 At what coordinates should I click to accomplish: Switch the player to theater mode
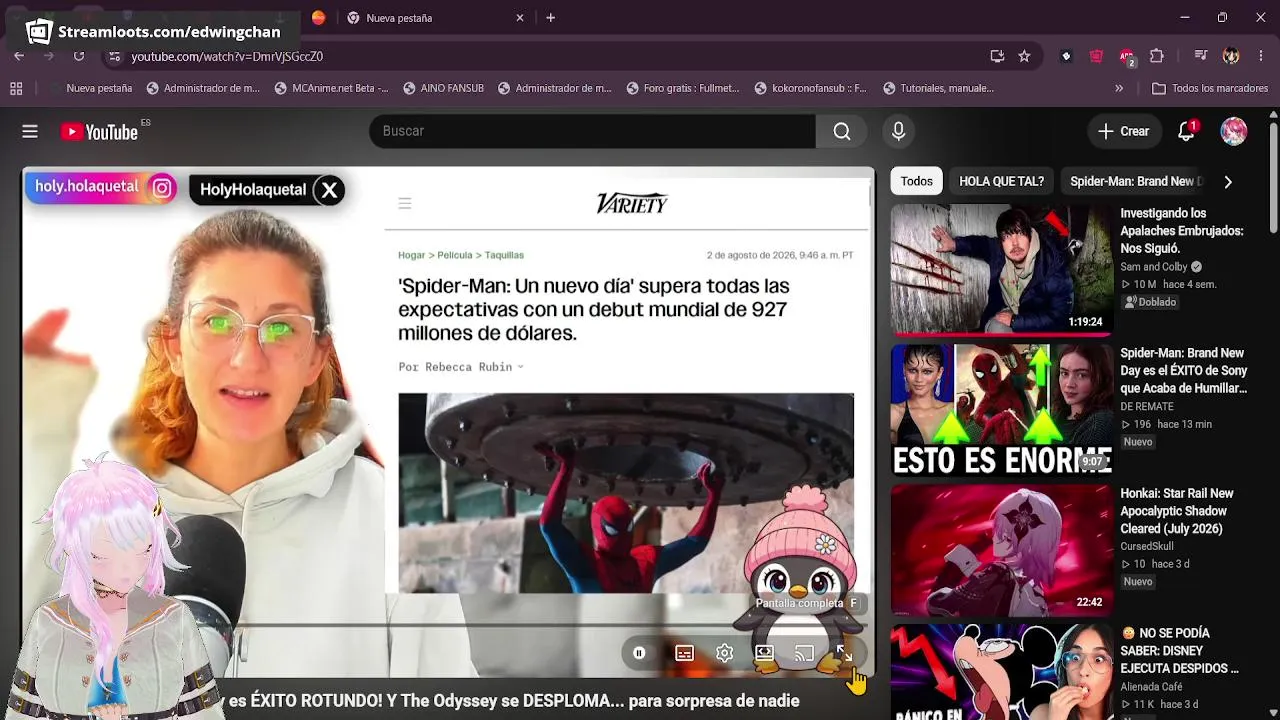click(x=764, y=653)
